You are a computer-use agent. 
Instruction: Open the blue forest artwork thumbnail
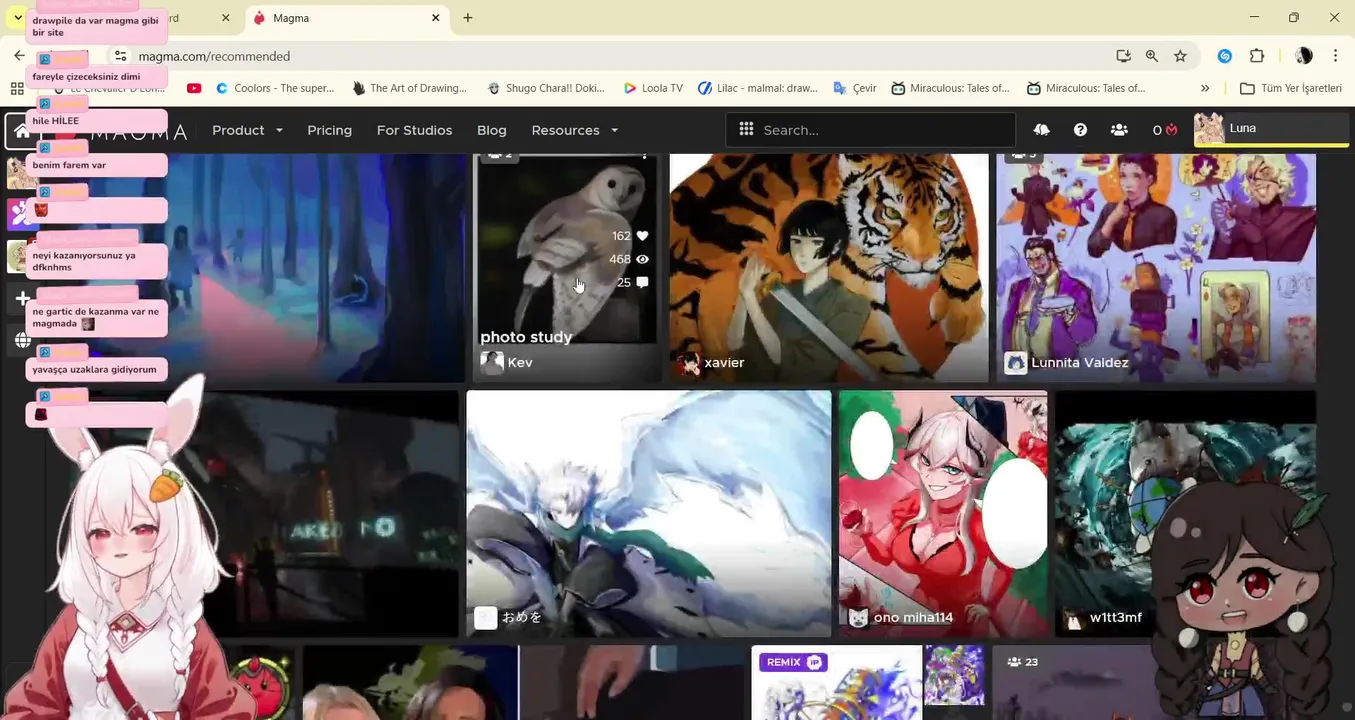(315, 268)
